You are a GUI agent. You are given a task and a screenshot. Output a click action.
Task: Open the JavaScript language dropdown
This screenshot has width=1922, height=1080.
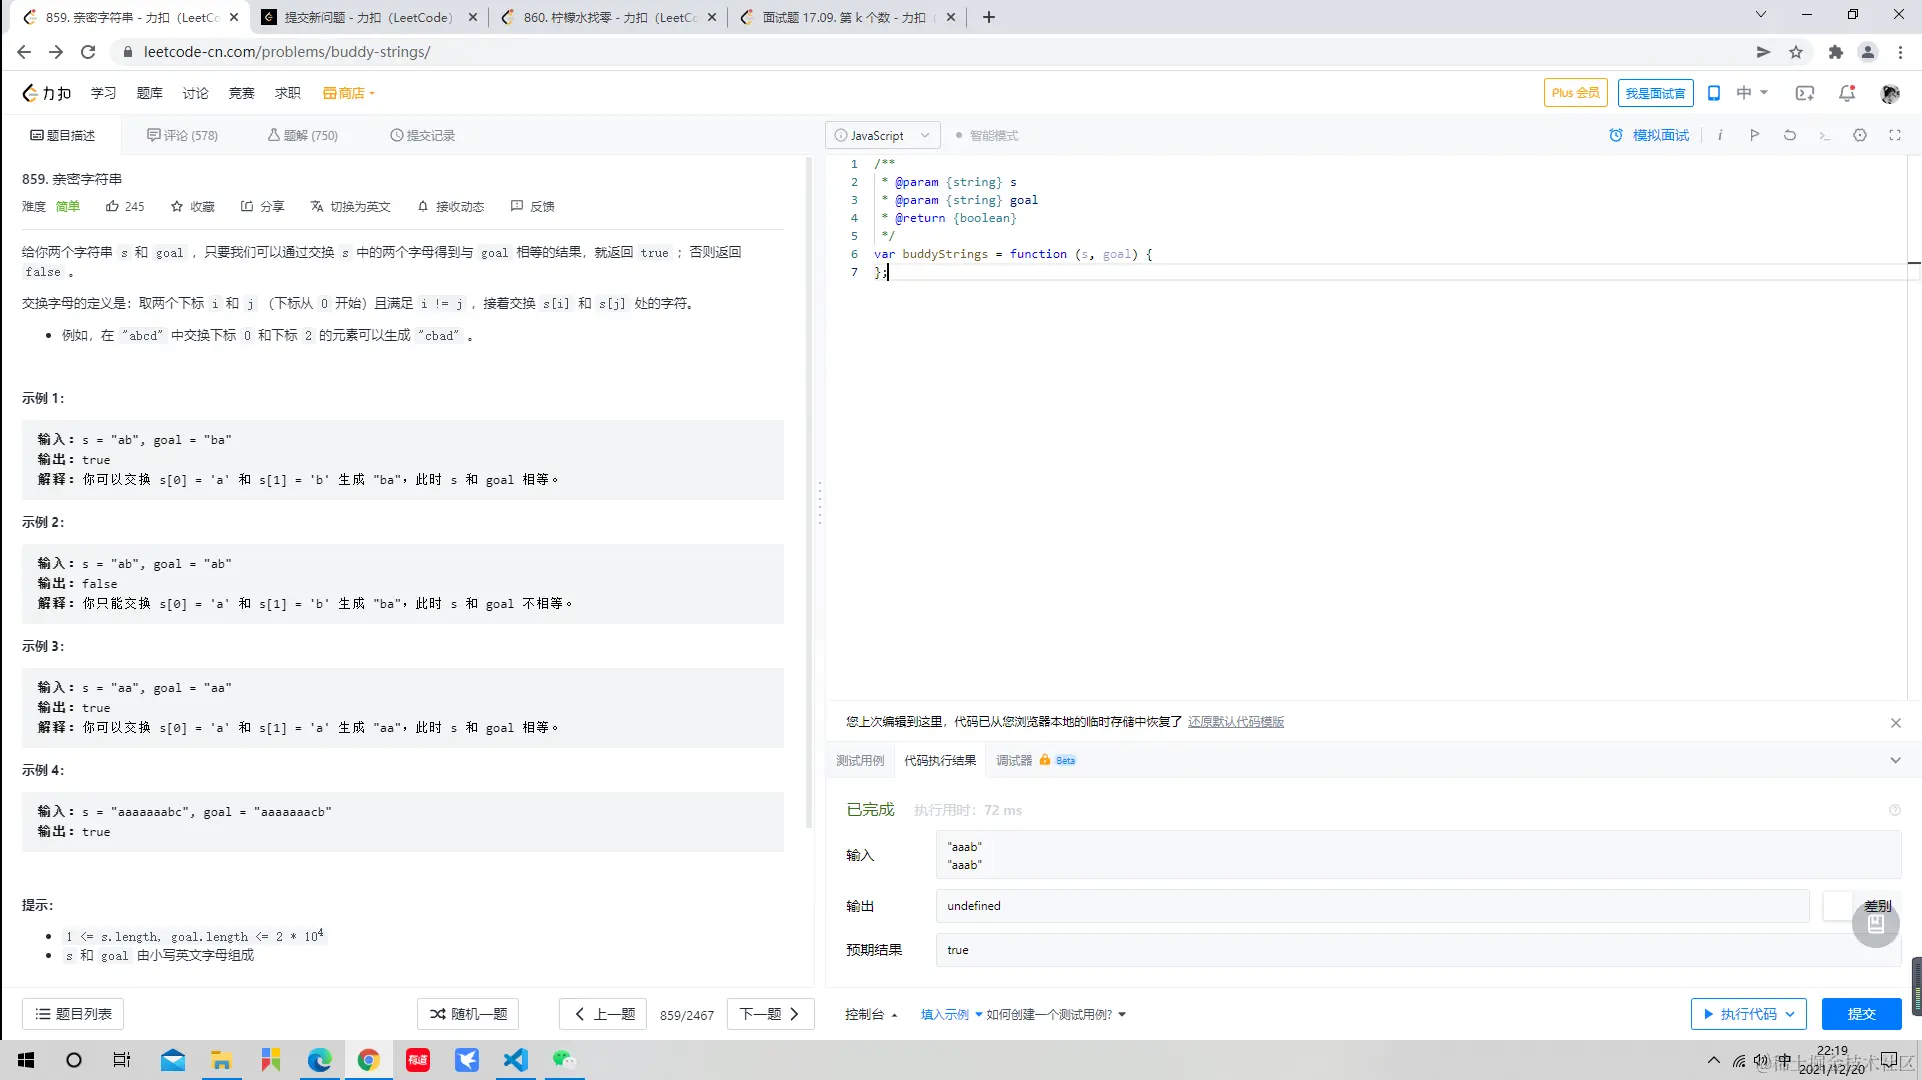(x=882, y=135)
